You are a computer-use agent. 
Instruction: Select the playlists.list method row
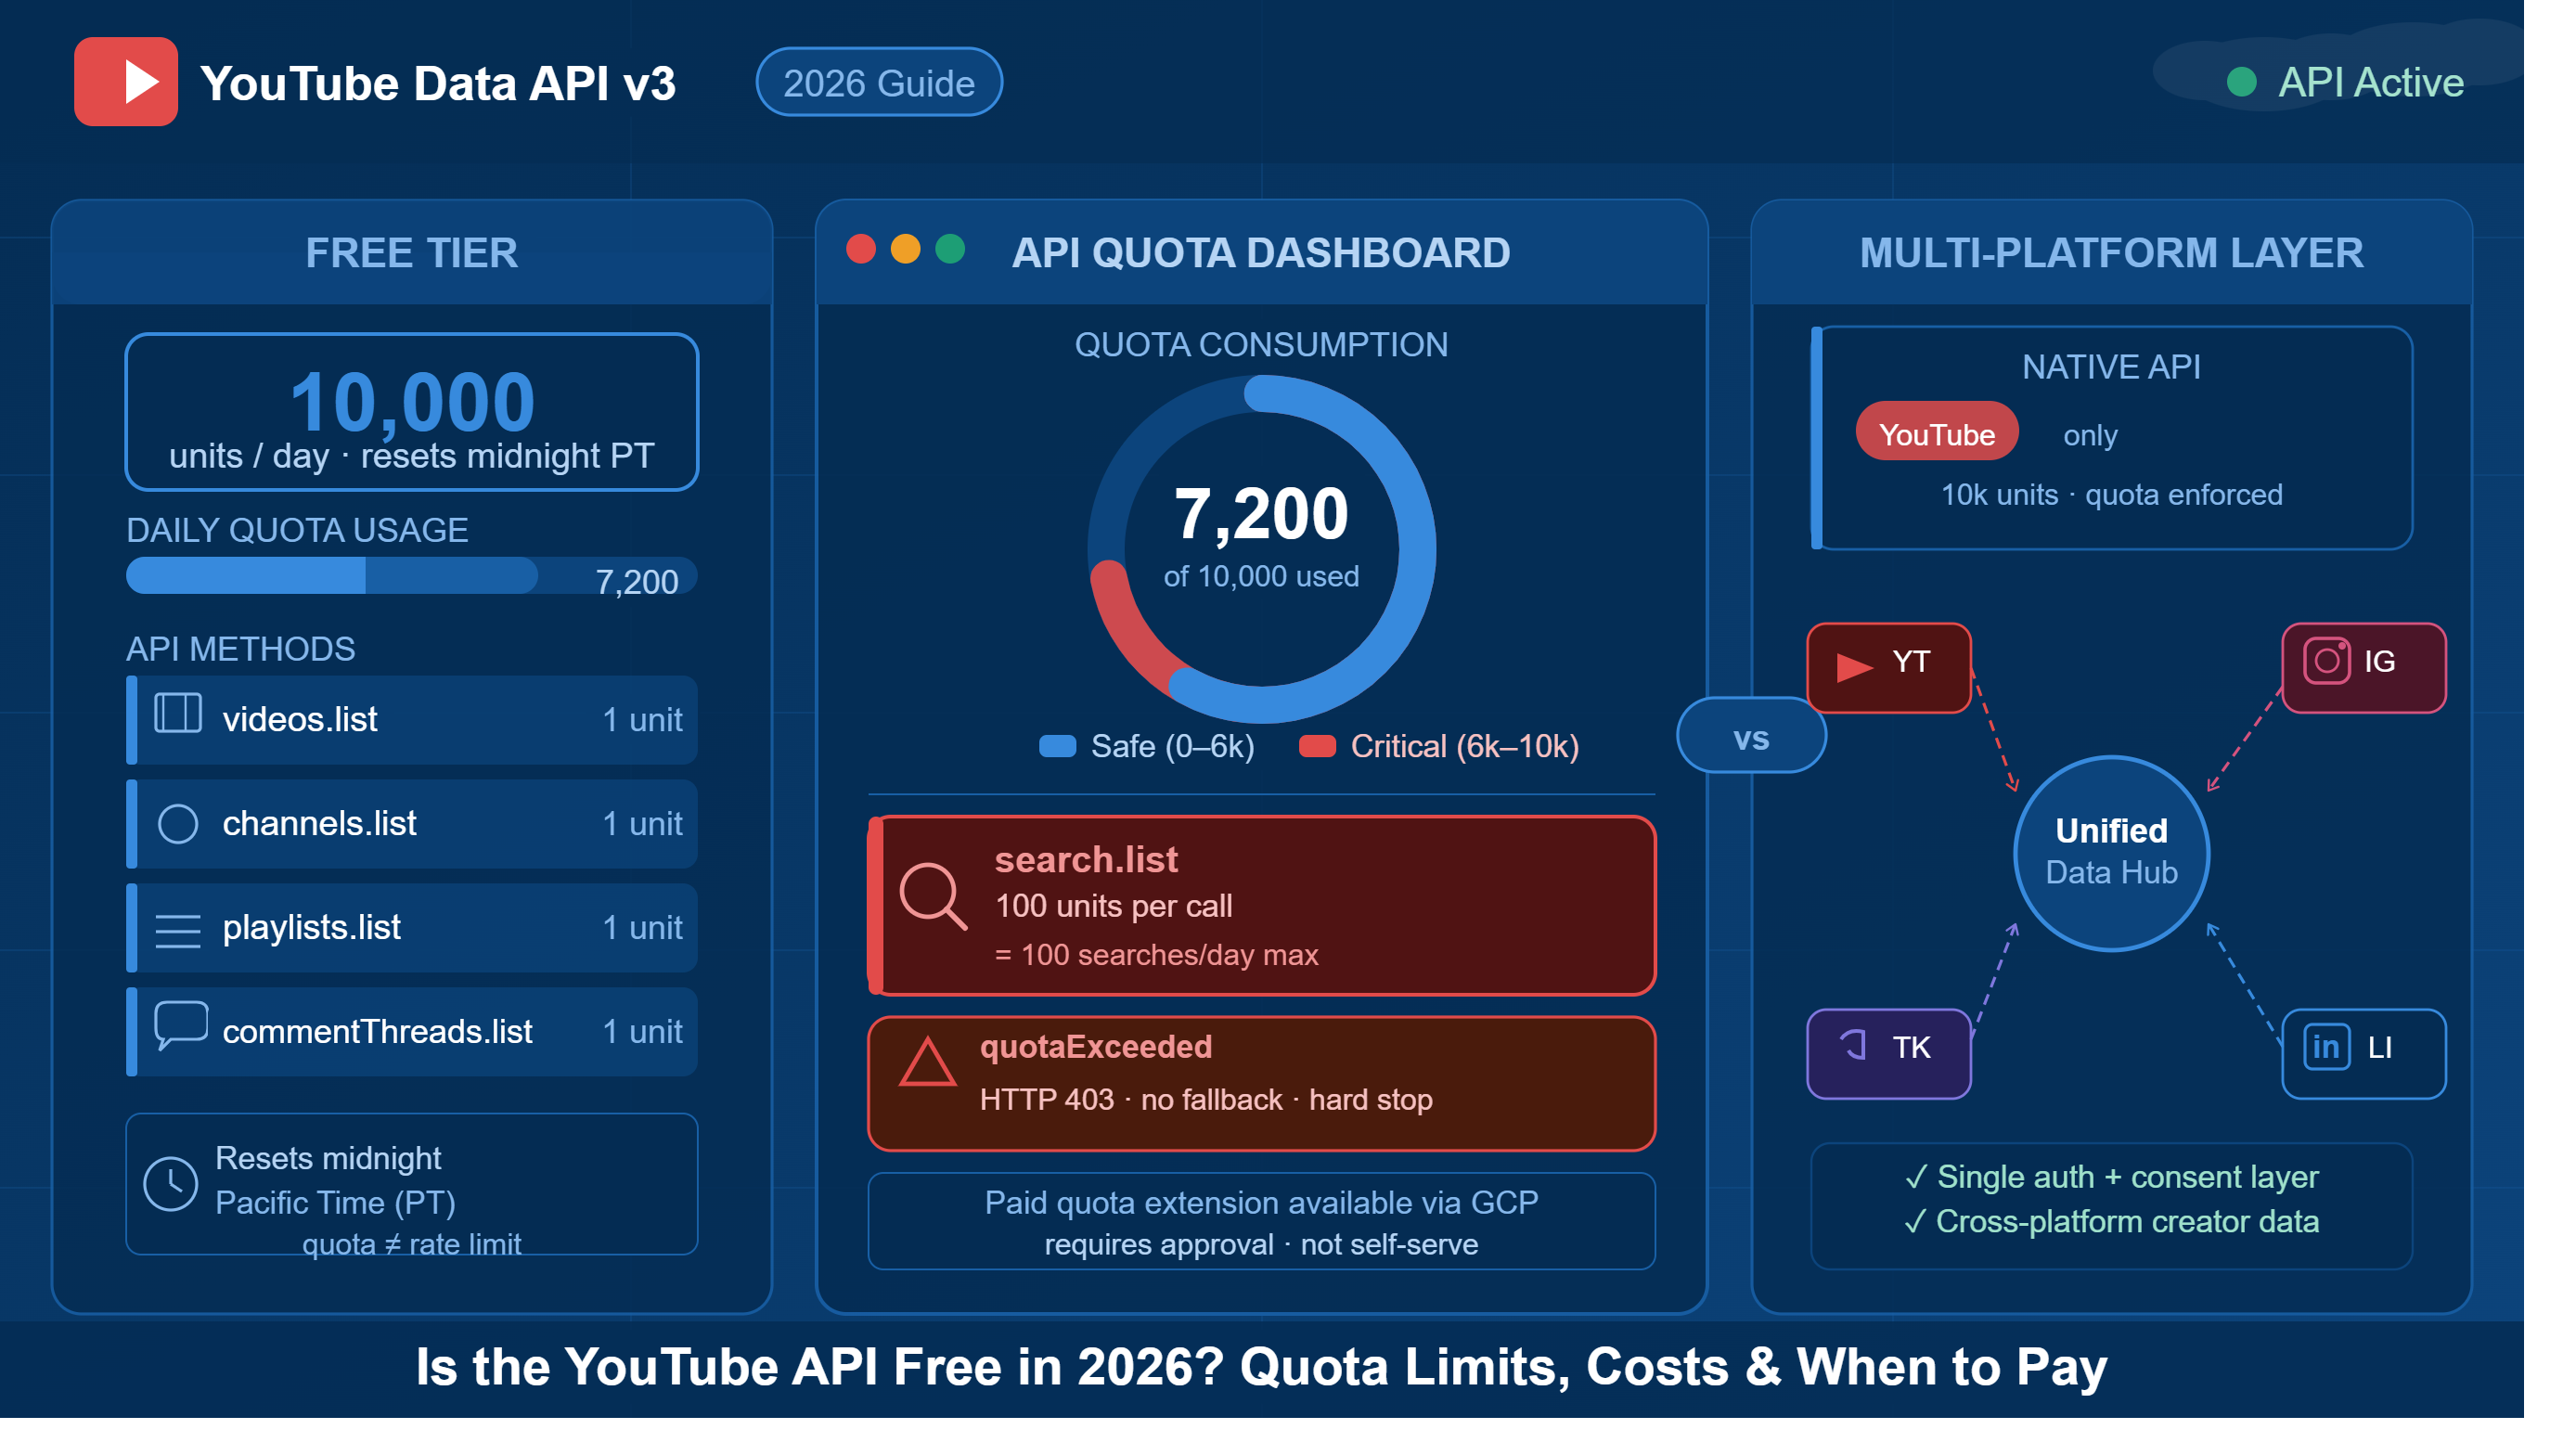[x=411, y=928]
